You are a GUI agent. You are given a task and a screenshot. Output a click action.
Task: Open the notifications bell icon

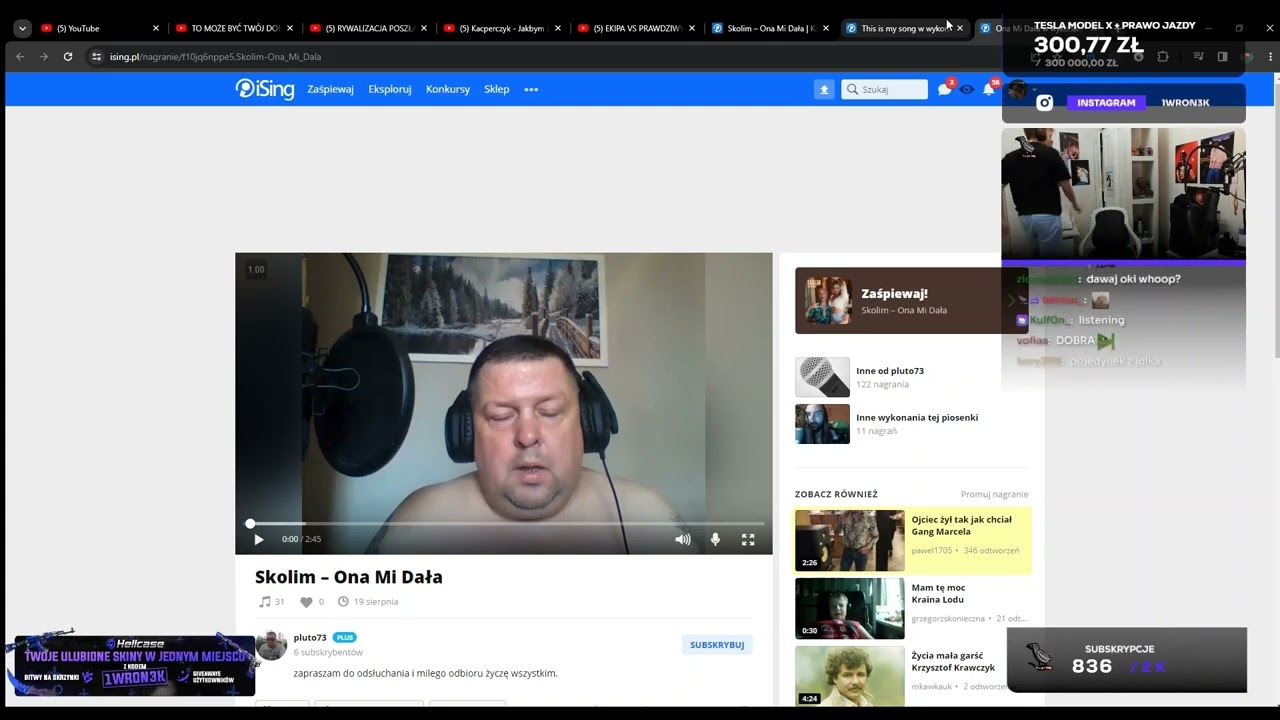tap(988, 89)
